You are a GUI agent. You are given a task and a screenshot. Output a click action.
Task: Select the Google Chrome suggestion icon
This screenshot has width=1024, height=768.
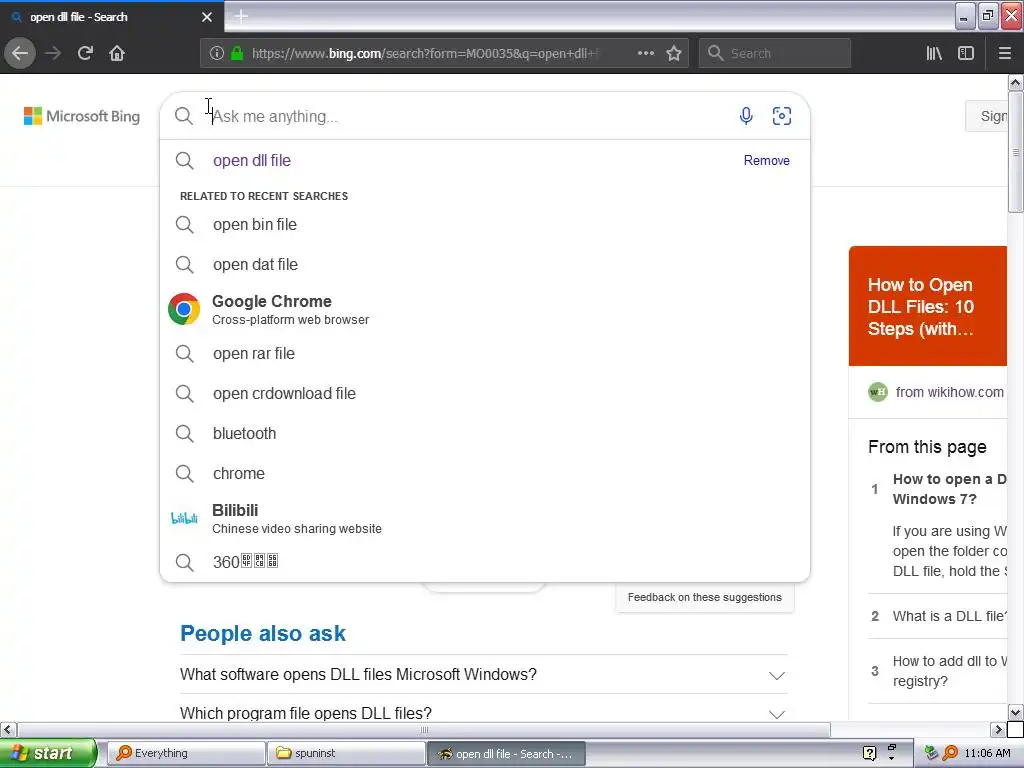tap(184, 309)
